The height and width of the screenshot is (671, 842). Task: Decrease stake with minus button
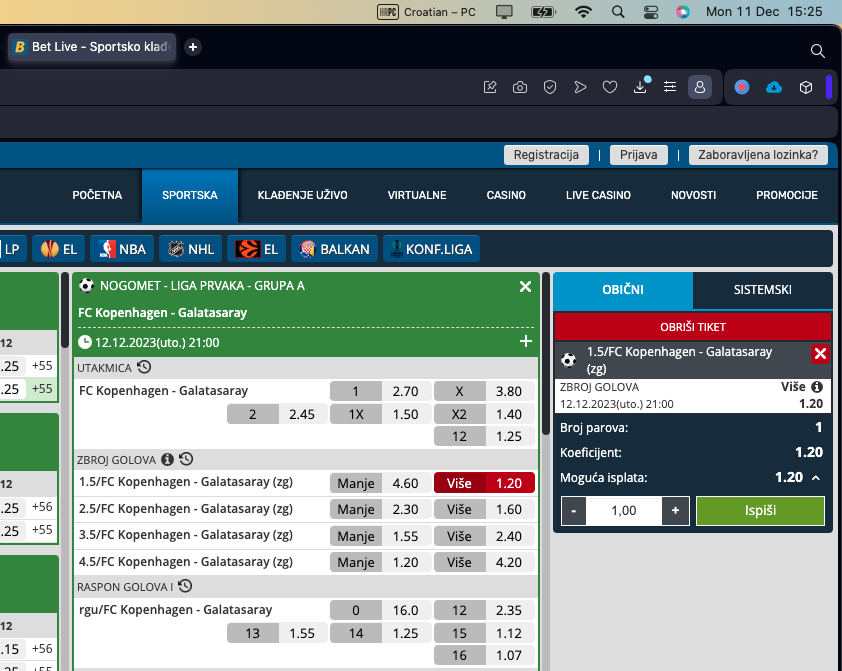tap(574, 510)
